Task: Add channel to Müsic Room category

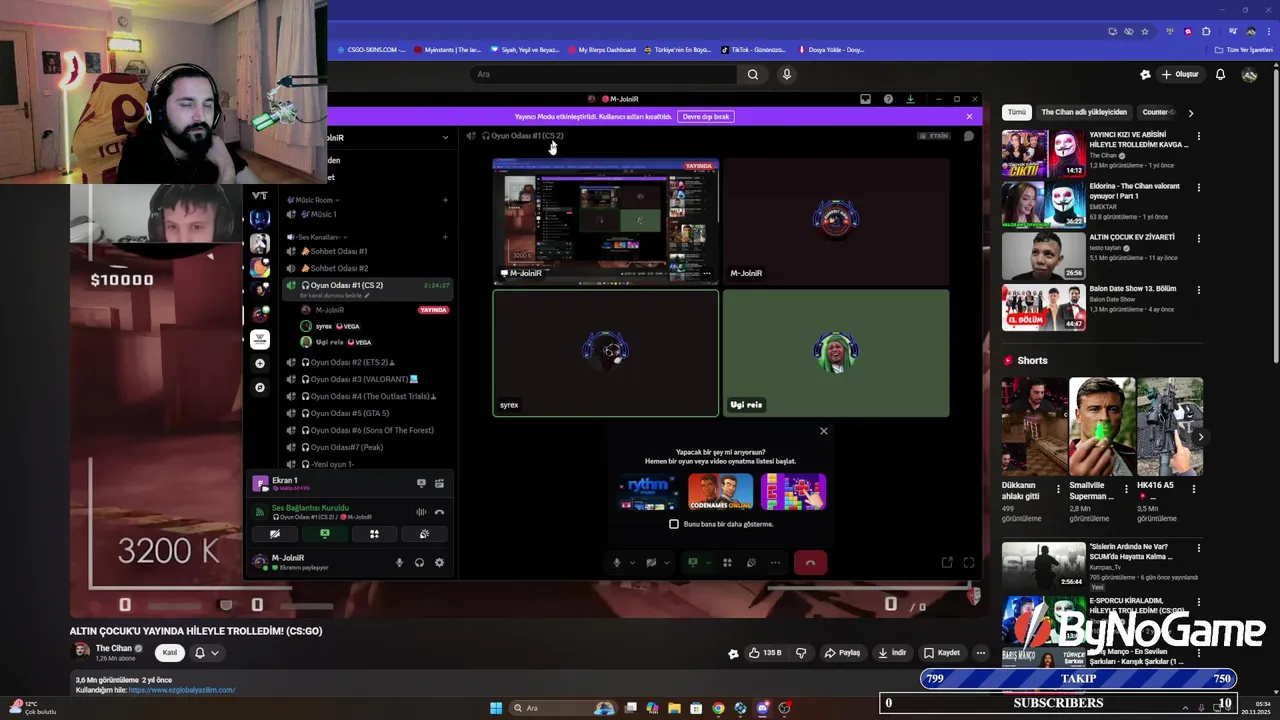Action: (x=445, y=200)
